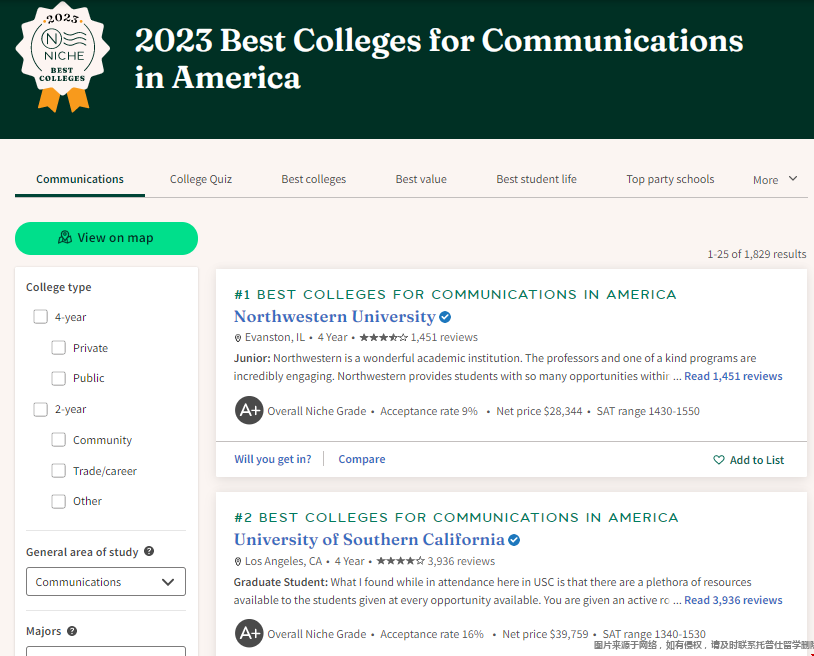Open the Communications area of study dropdown
This screenshot has width=814, height=656.
coord(105,582)
